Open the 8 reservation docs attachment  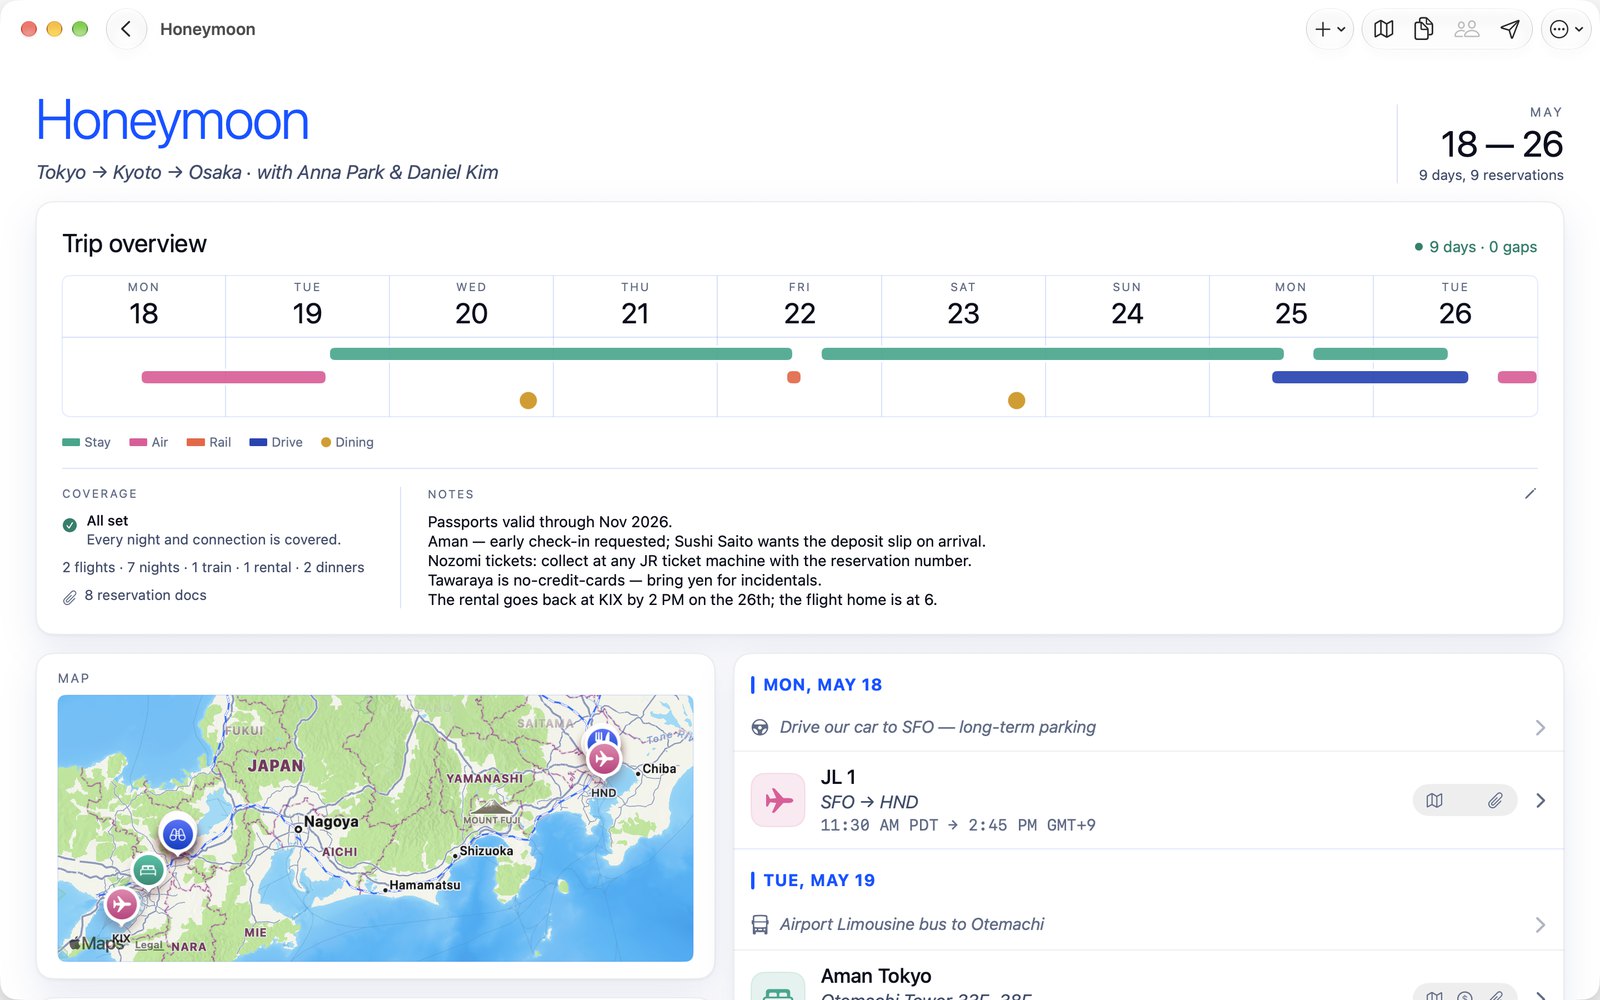(135, 596)
